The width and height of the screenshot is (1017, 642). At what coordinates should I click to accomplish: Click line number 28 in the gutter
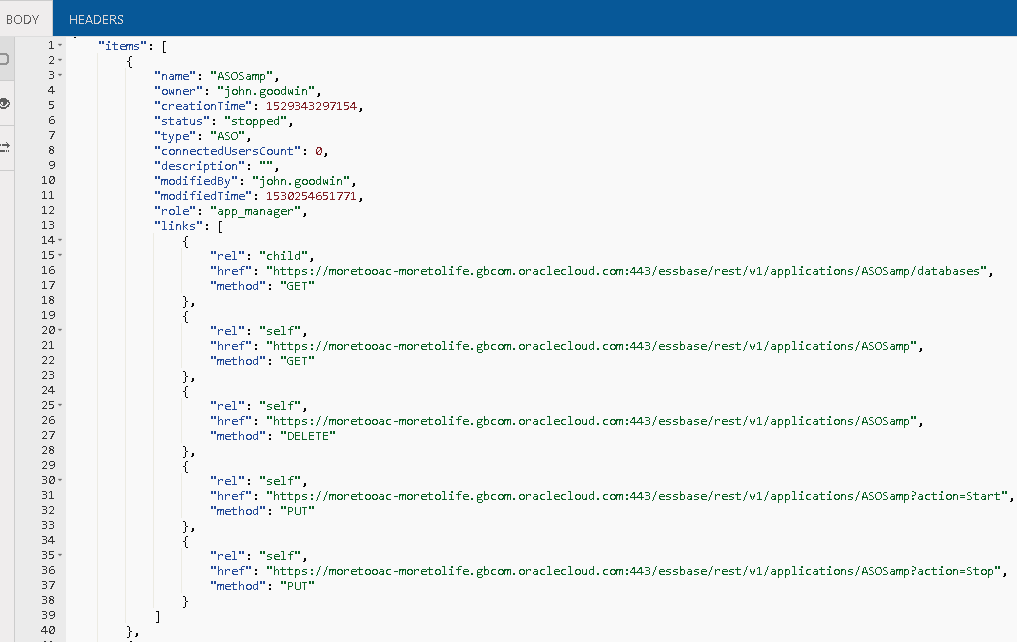[48, 450]
